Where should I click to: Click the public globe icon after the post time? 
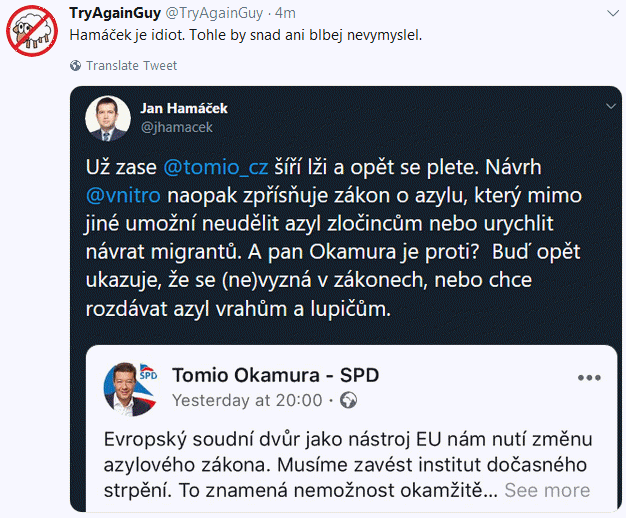(x=349, y=400)
